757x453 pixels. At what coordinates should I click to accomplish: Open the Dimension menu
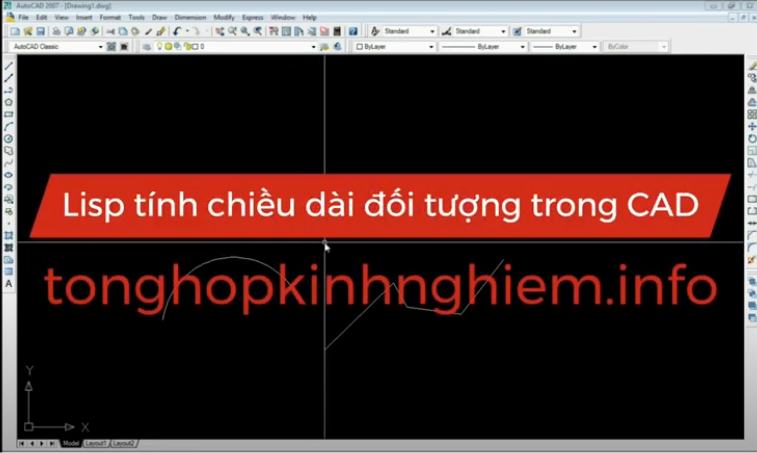(x=190, y=17)
